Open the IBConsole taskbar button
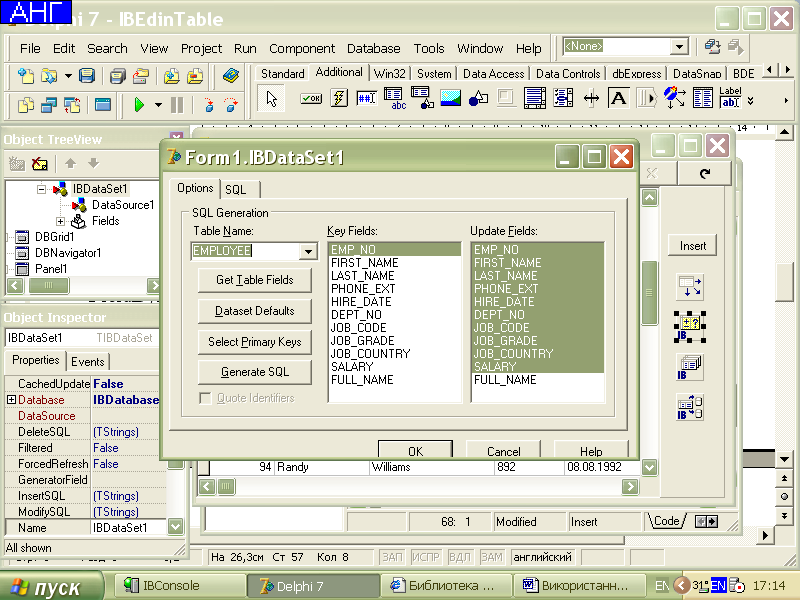The height and width of the screenshot is (600, 800). click(180, 586)
